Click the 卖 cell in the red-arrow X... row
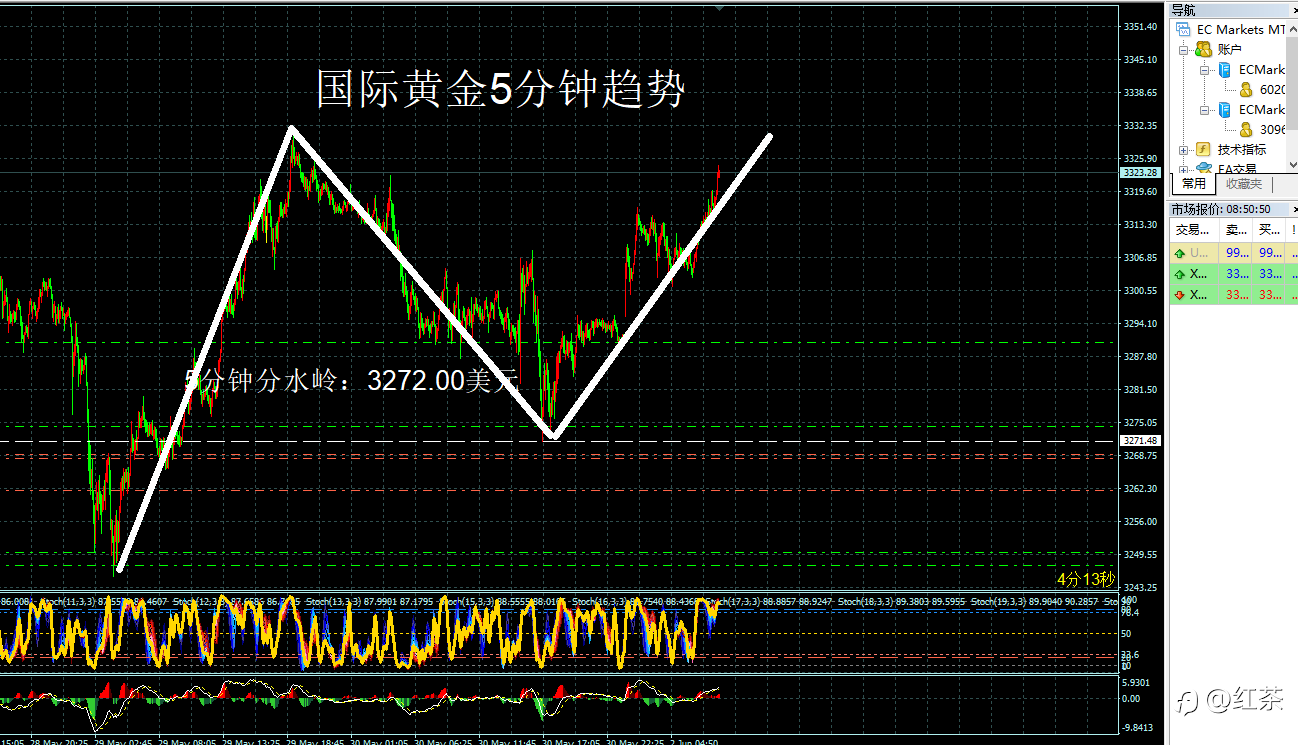The image size is (1298, 745). 1237,294
